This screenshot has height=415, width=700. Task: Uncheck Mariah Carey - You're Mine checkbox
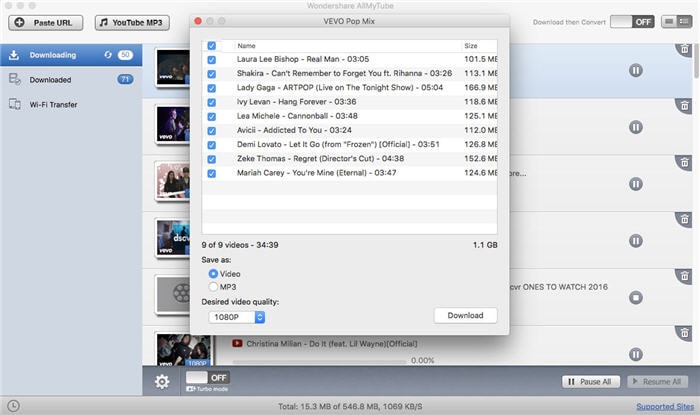click(212, 174)
